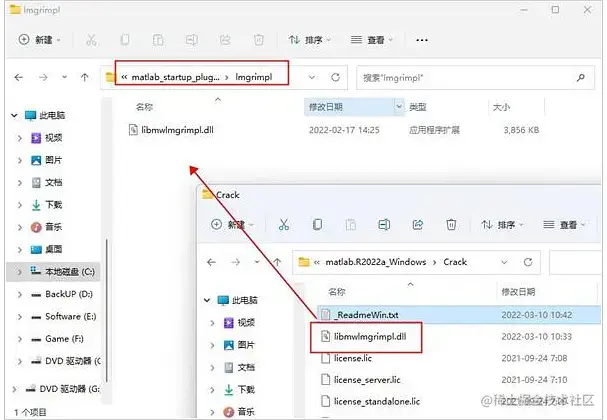Collapse This PC (此电脑) in lmgrimpl window sidebar
The width and height of the screenshot is (607, 420).
click(14, 115)
